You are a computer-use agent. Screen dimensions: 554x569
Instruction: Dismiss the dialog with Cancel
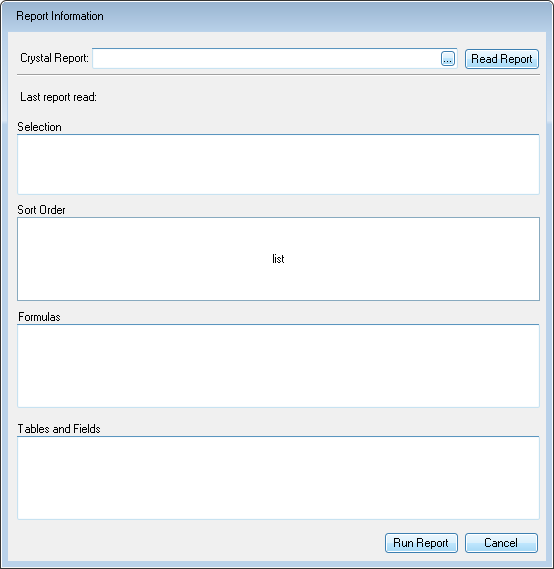[x=501, y=543]
